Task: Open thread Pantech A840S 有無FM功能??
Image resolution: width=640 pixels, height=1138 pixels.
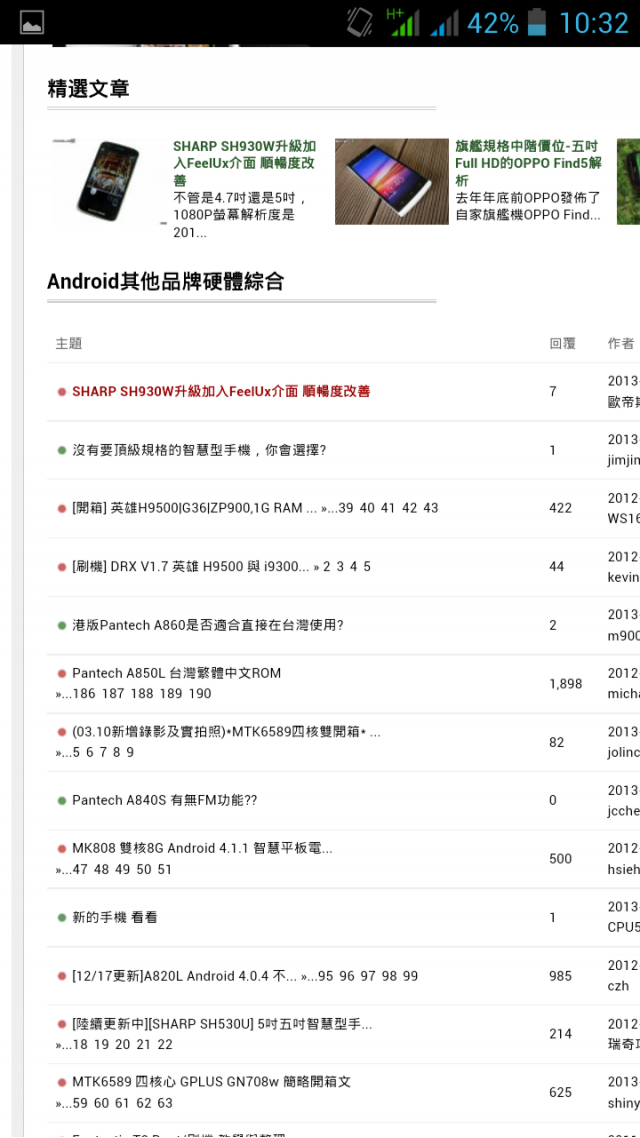Action: tap(164, 801)
